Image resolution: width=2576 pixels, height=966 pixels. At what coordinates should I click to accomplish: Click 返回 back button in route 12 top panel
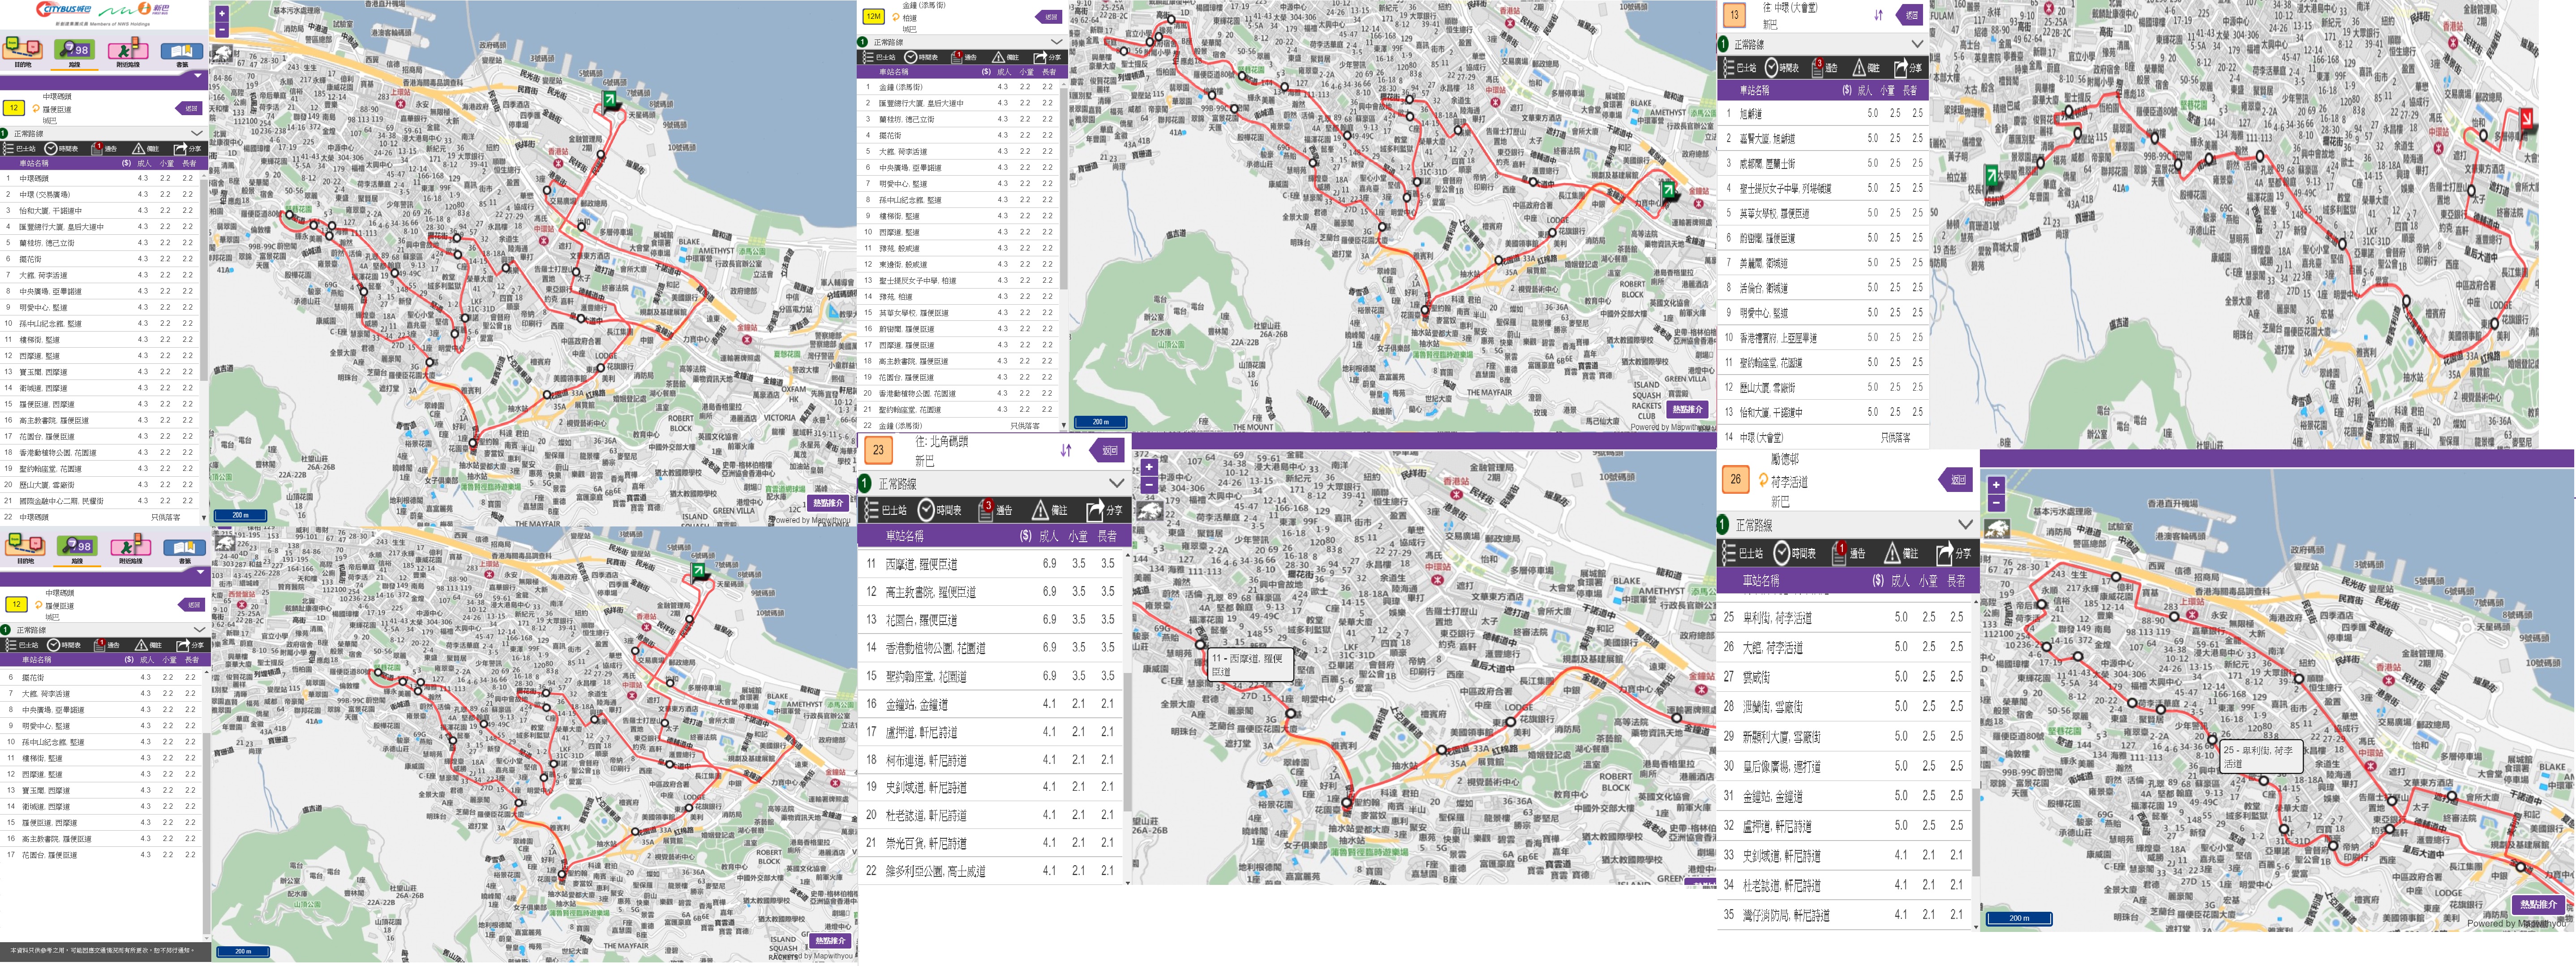point(190,108)
